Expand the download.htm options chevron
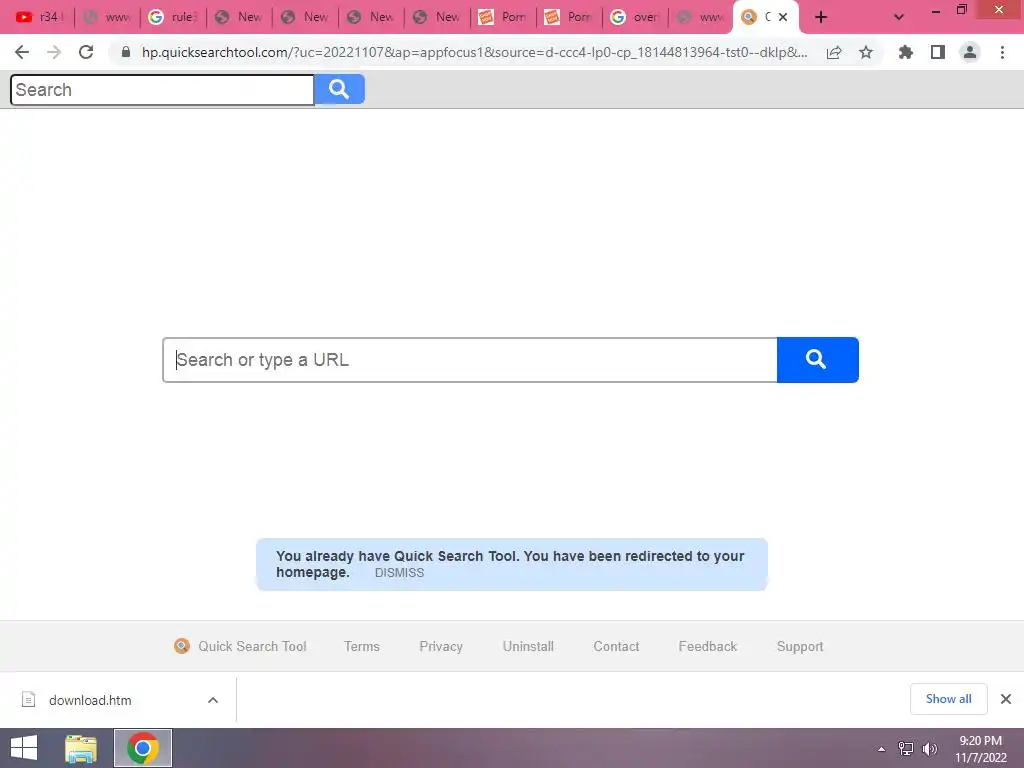The width and height of the screenshot is (1024, 768). coord(212,700)
